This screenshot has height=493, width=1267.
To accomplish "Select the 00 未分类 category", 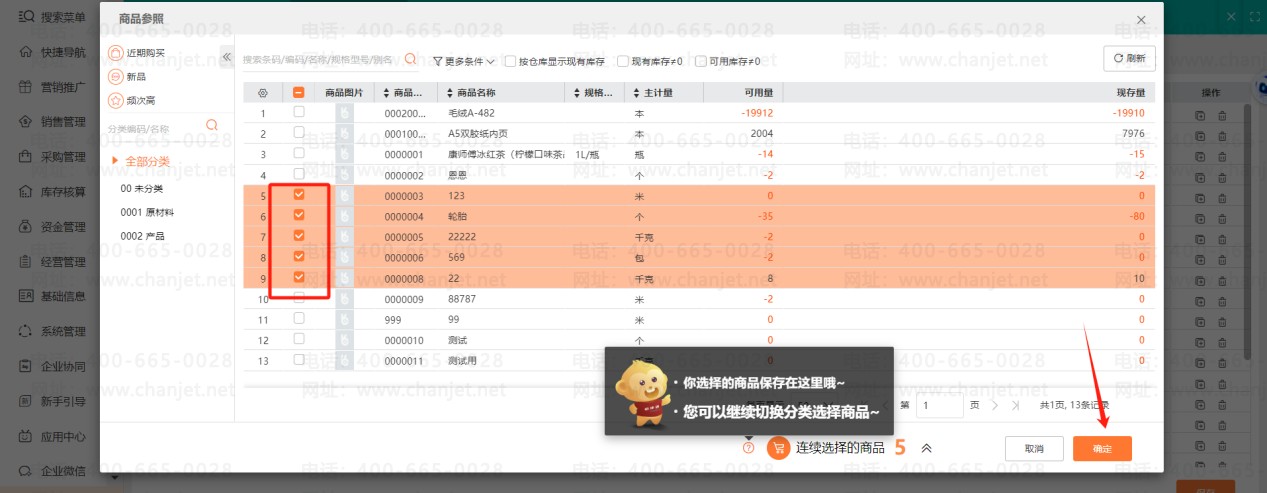I will [x=142, y=188].
